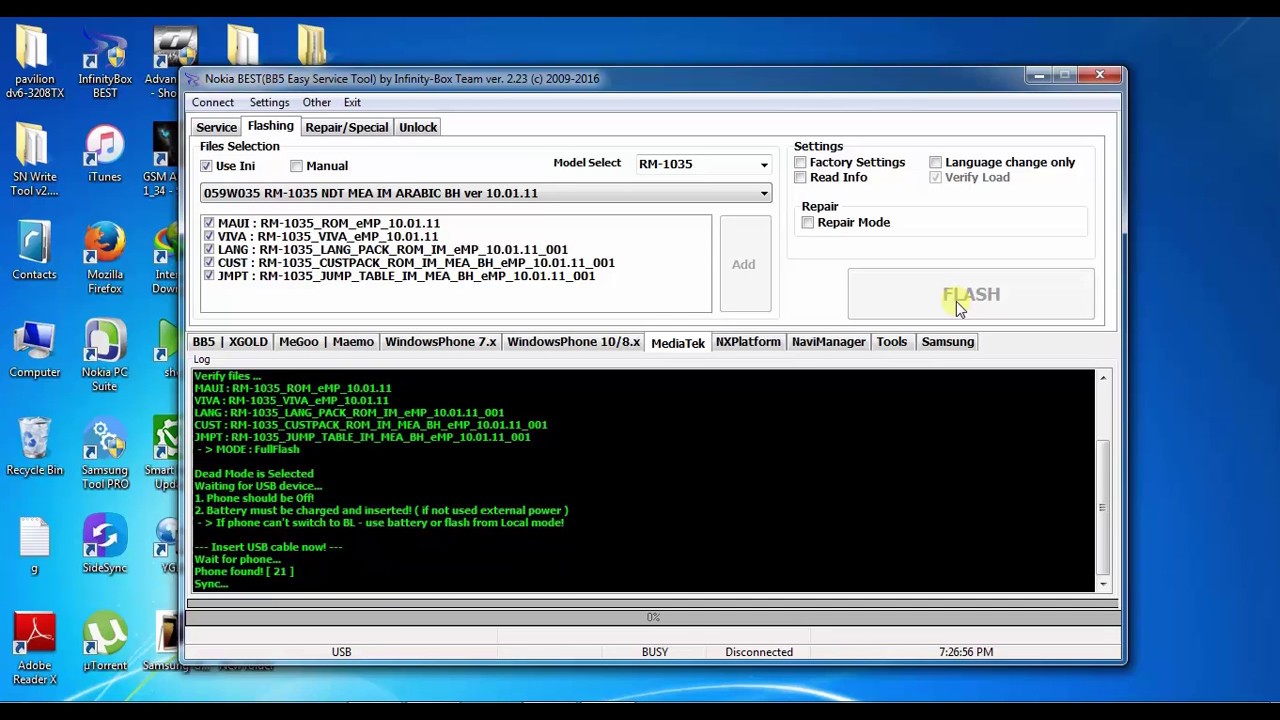The width and height of the screenshot is (1280, 720).
Task: Launch µTorrent from the desktop
Action: [x=105, y=643]
